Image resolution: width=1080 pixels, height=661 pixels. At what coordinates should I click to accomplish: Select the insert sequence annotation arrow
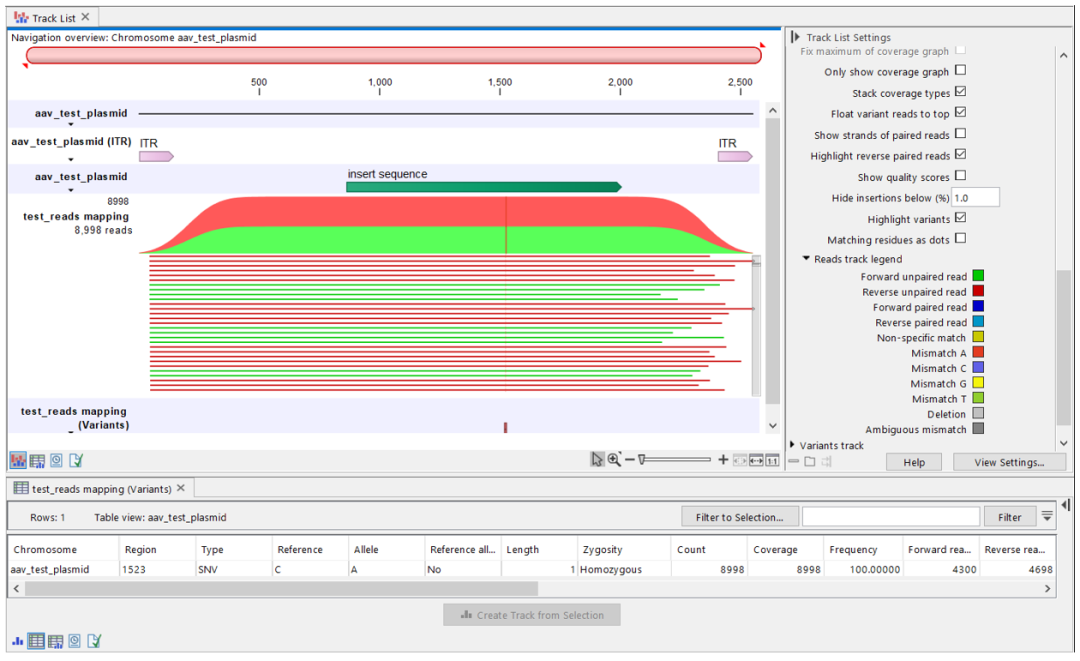pyautogui.click(x=484, y=187)
